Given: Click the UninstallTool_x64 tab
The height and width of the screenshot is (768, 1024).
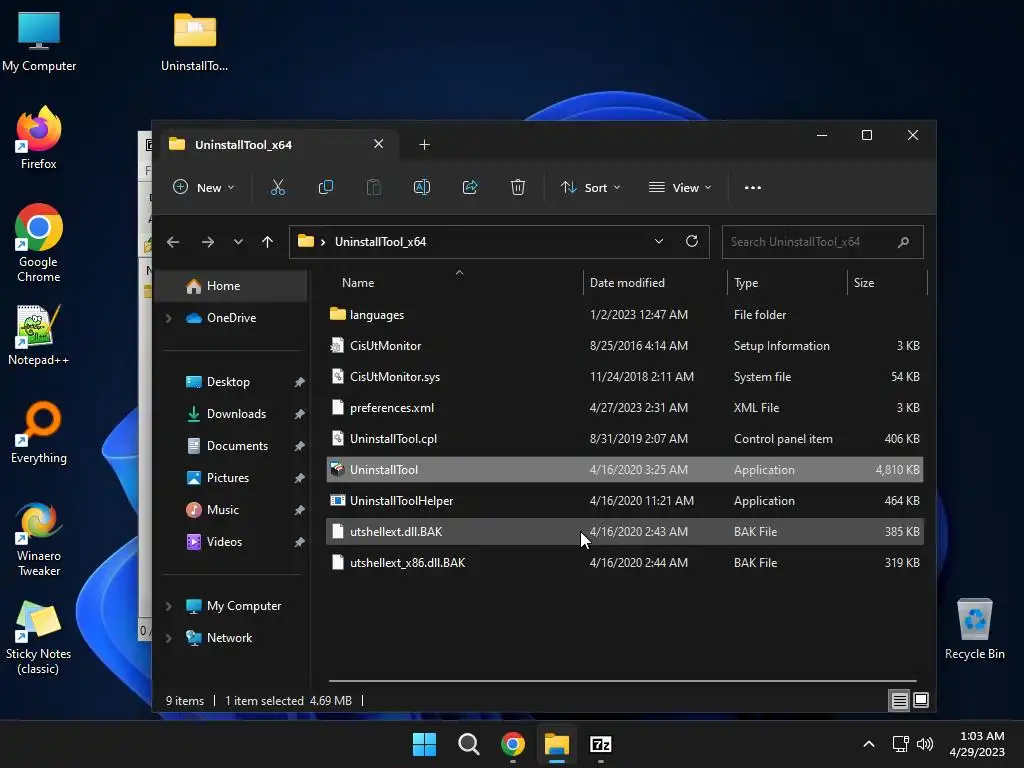Looking at the screenshot, I should (281, 144).
